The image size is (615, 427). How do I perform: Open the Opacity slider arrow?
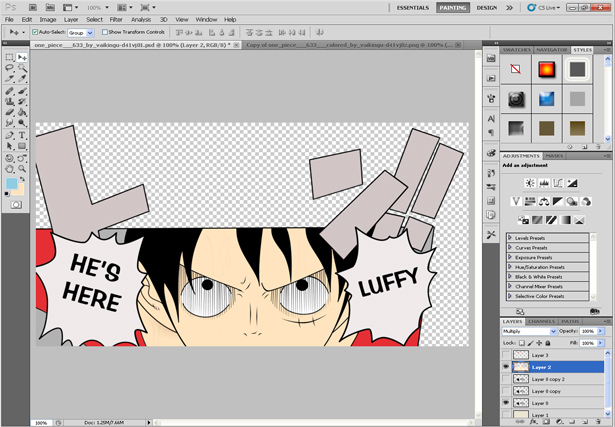pos(600,331)
